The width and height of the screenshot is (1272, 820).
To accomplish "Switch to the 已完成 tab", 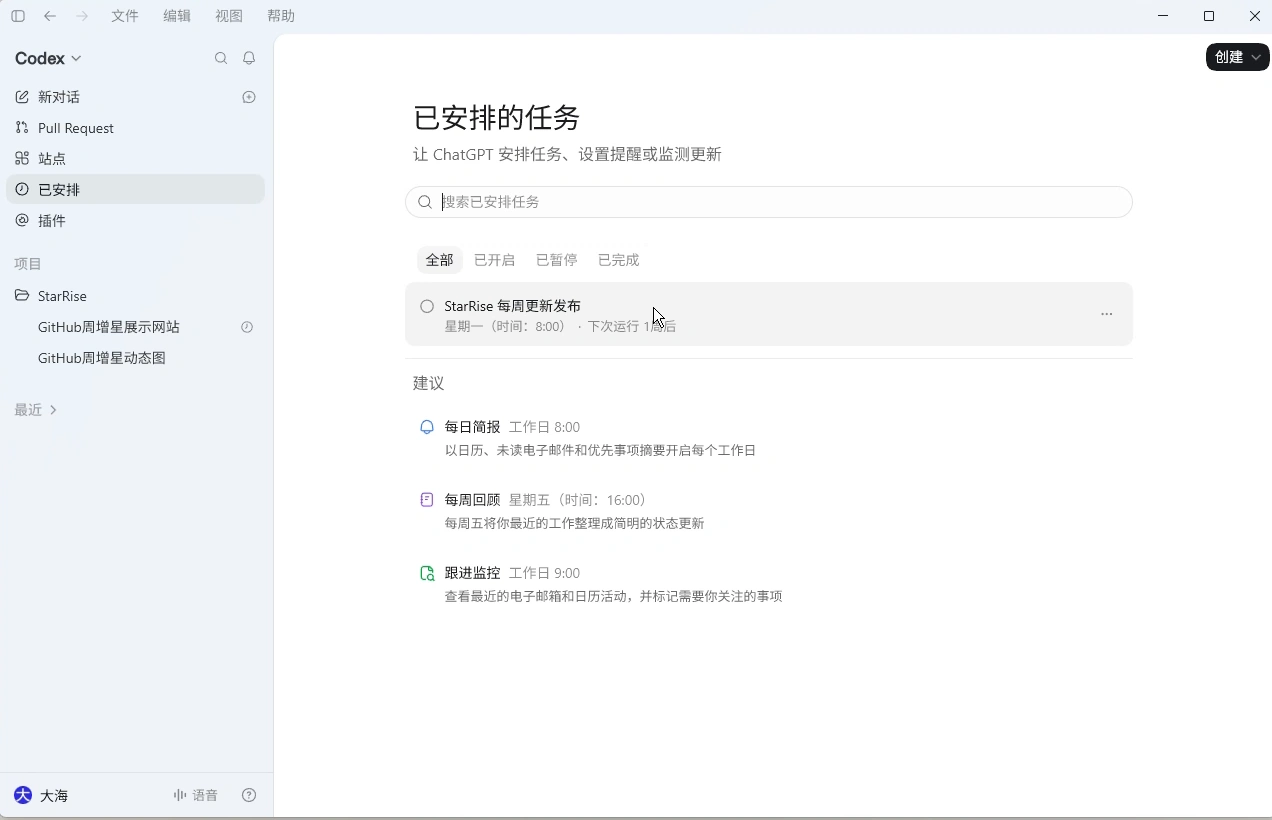I will [618, 260].
